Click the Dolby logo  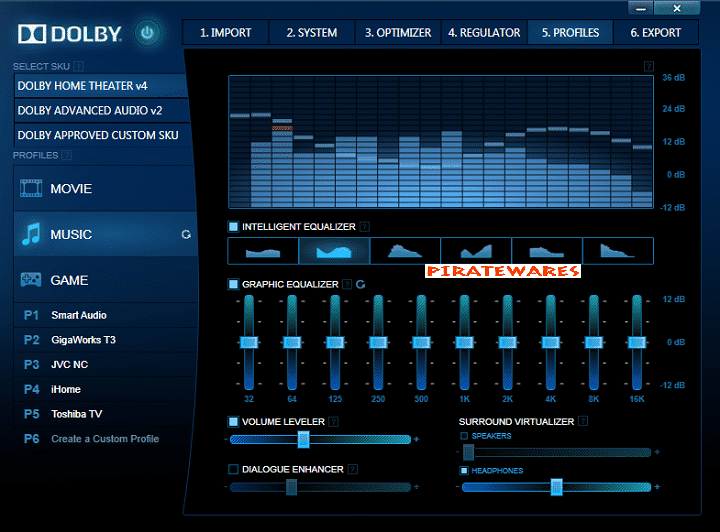[70, 34]
